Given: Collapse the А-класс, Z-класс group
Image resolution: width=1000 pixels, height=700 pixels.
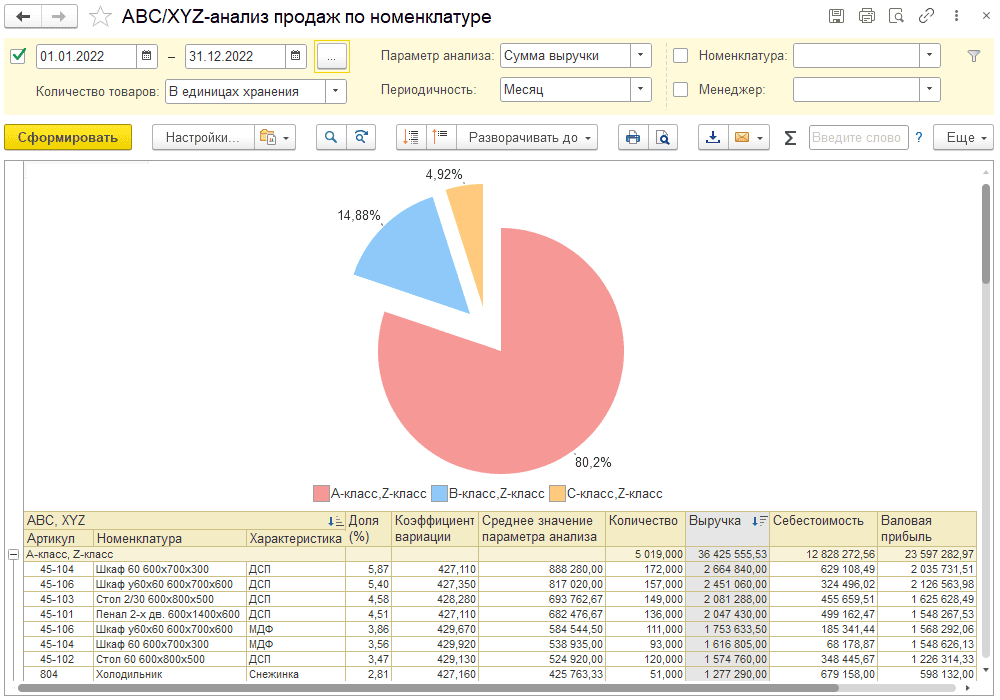Looking at the screenshot, I should point(13,555).
